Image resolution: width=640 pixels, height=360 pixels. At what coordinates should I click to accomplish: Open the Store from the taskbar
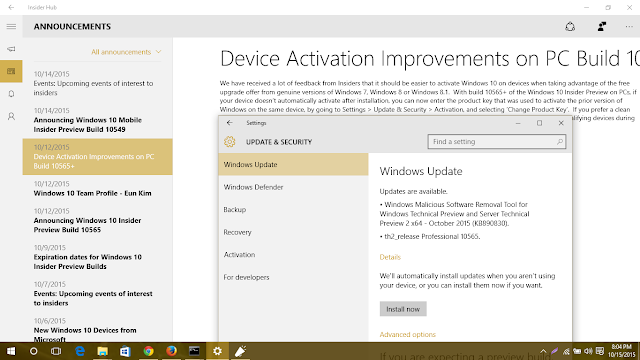(x=125, y=351)
